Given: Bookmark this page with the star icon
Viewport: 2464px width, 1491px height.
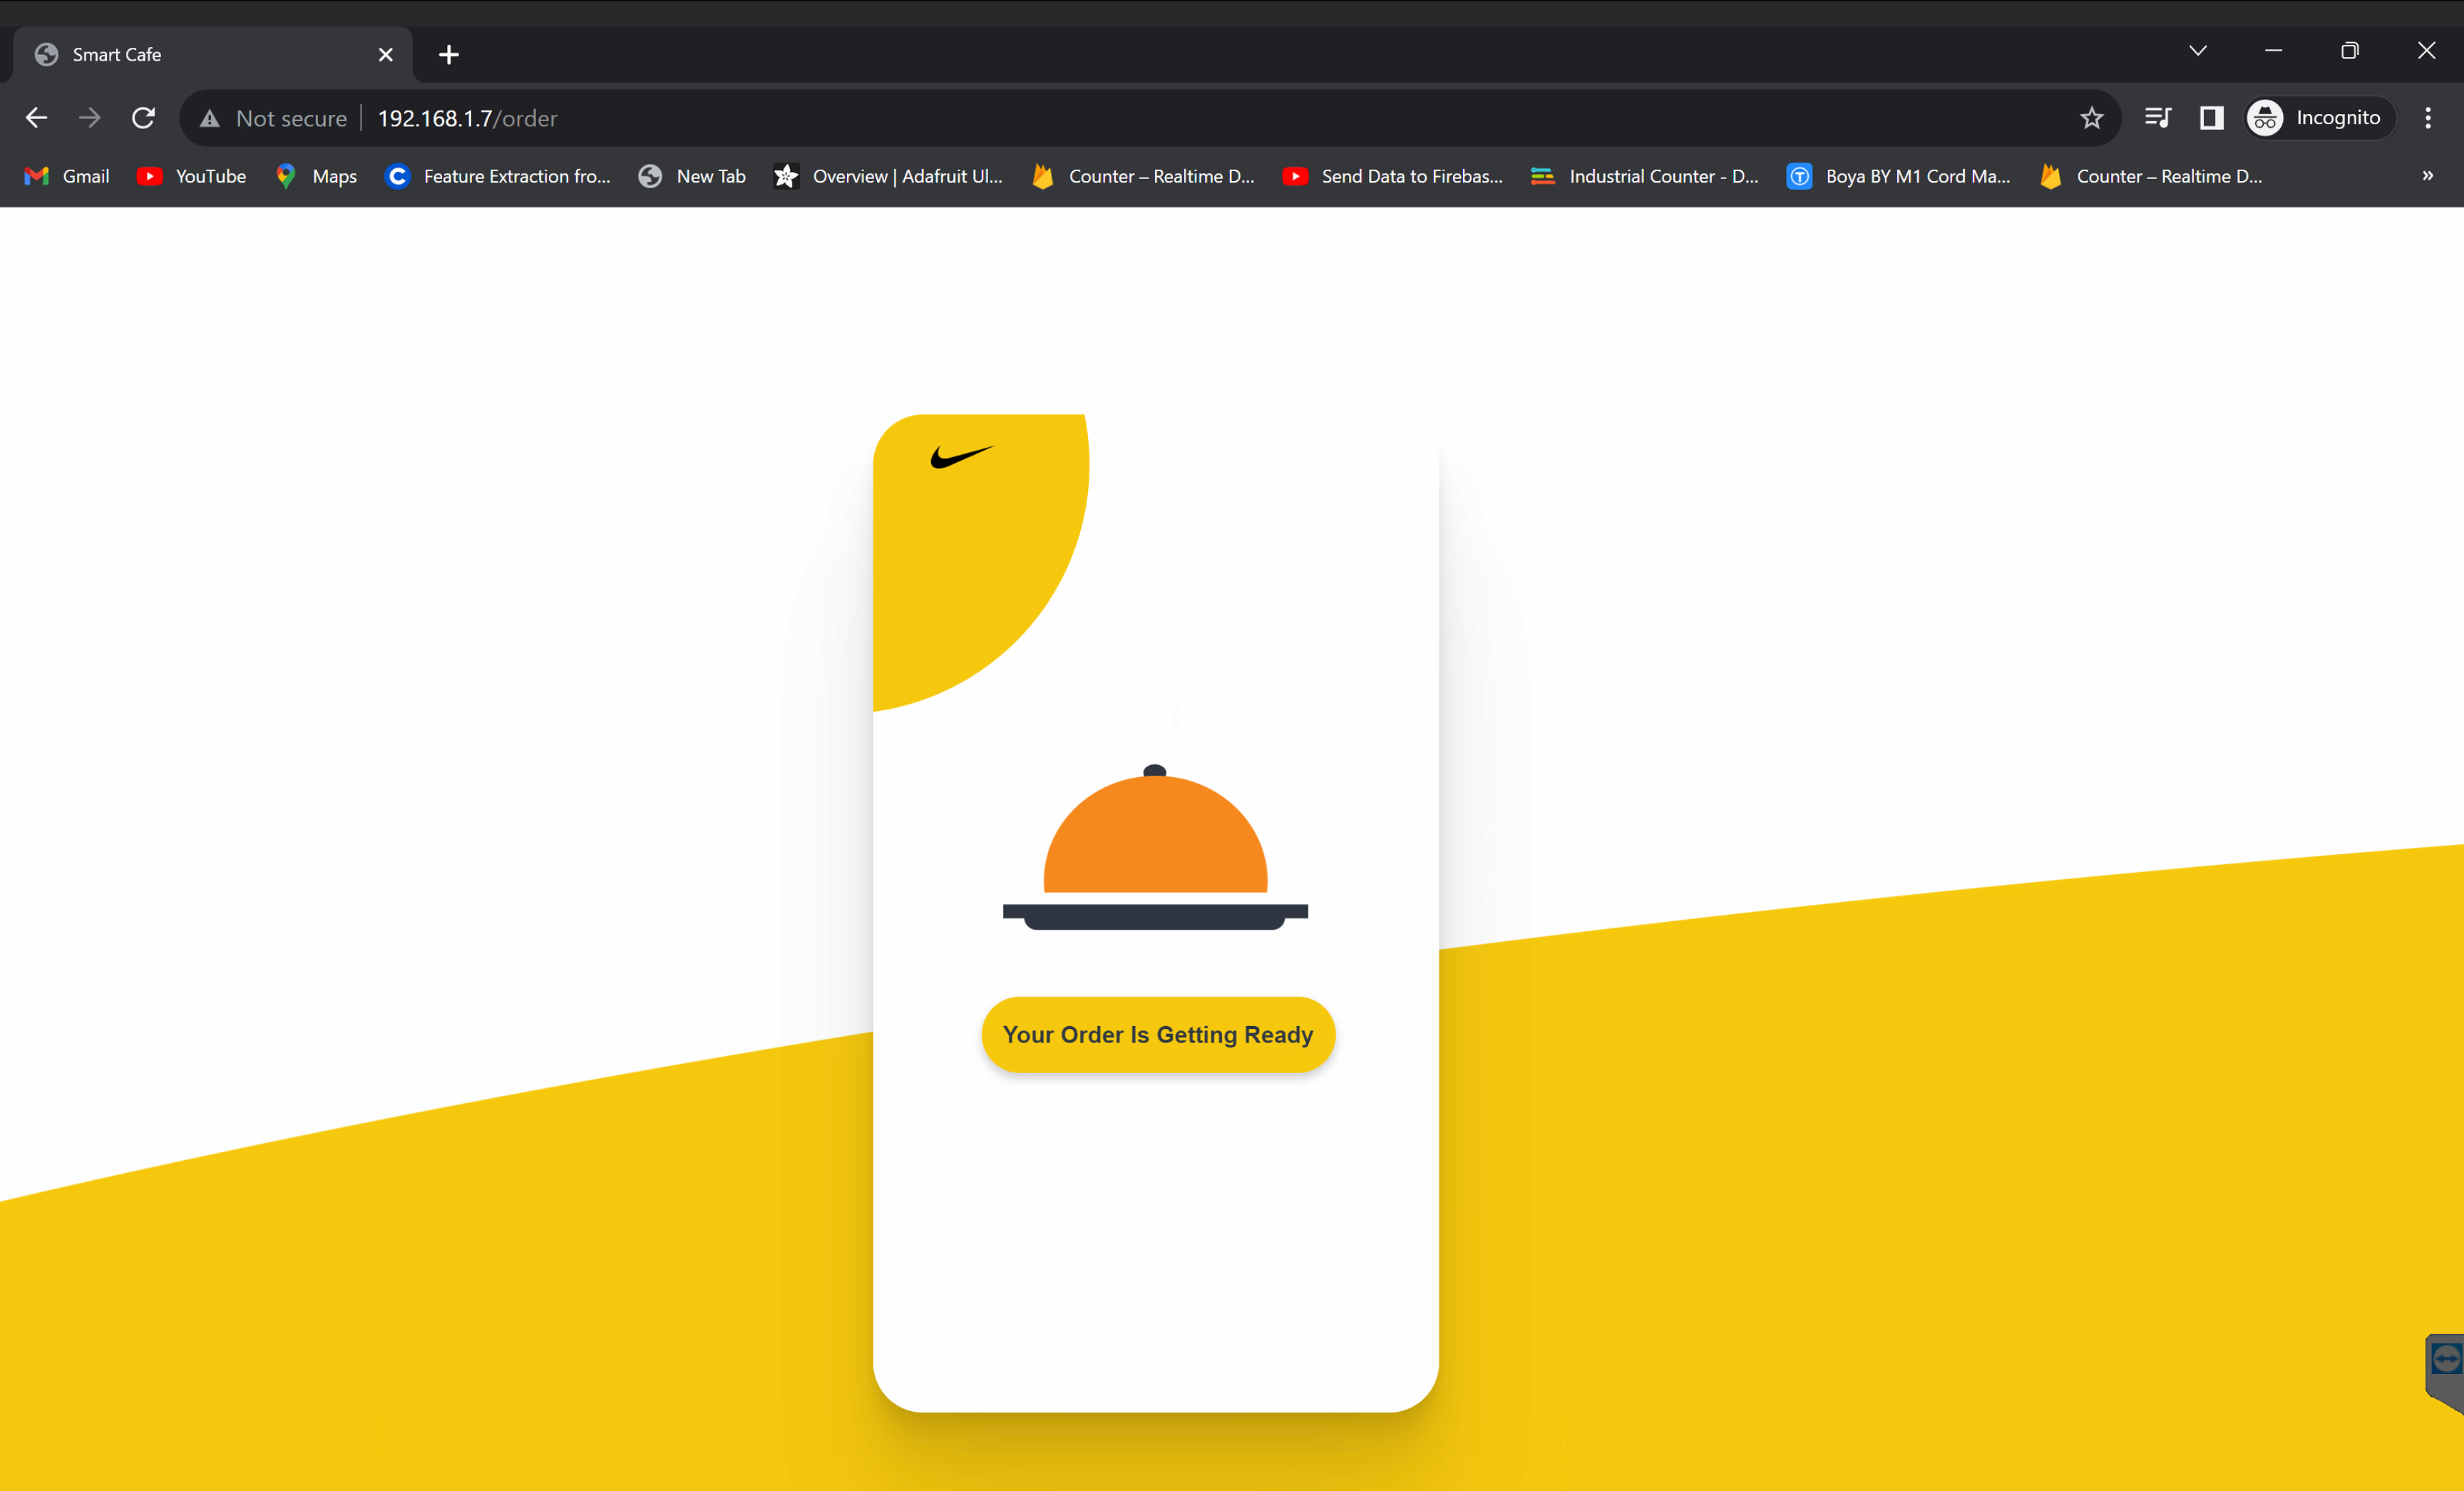Looking at the screenshot, I should pyautogui.click(x=2091, y=118).
